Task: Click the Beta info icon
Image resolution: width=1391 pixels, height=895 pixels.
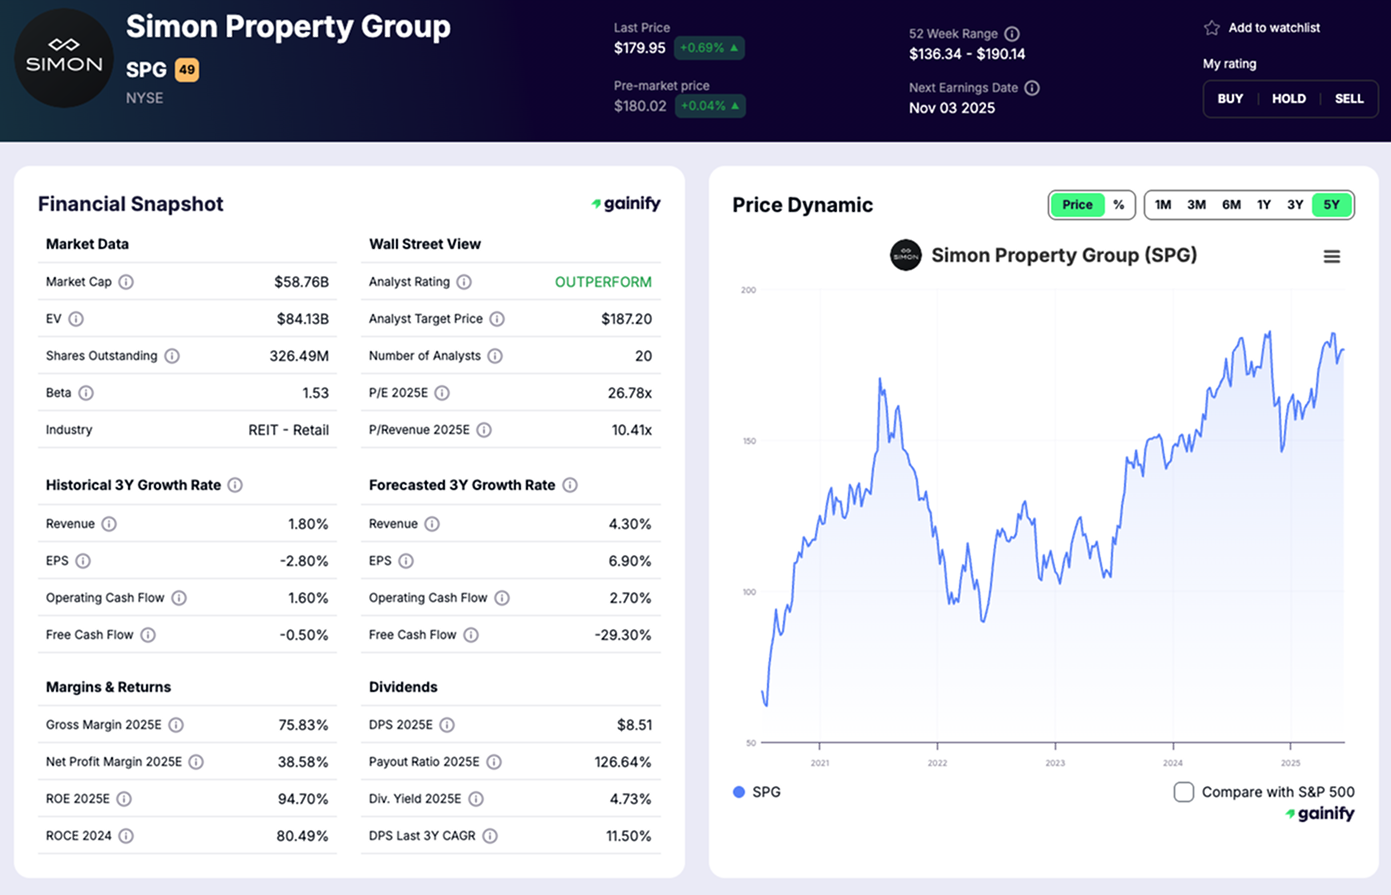Action: point(87,393)
